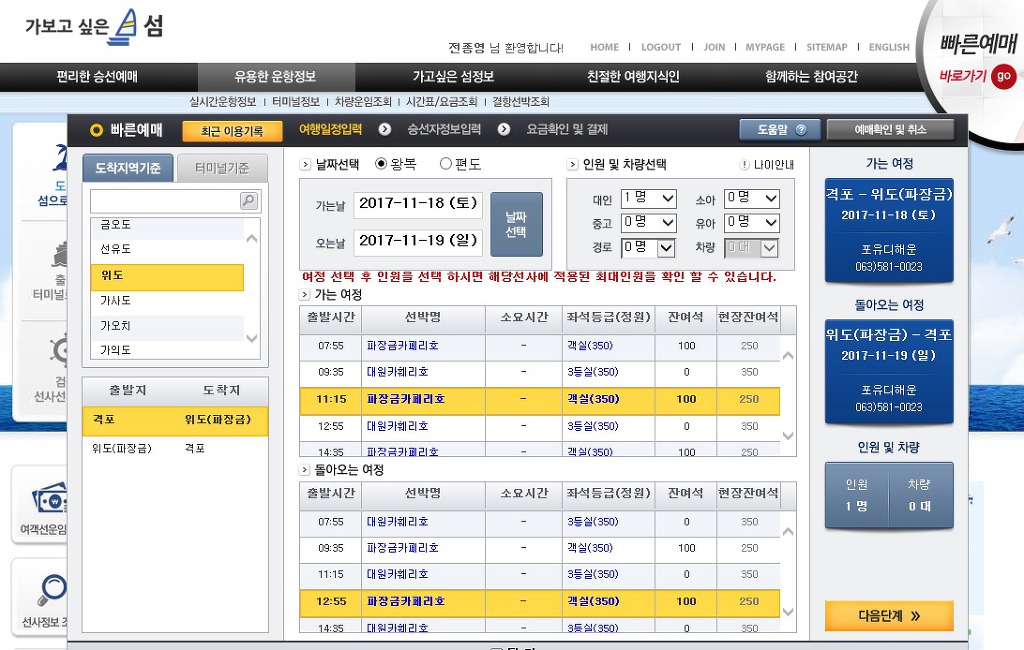The width and height of the screenshot is (1024, 650).
Task: Select the 12:55 대원카훼리호 outbound sailing
Action: pos(539,427)
